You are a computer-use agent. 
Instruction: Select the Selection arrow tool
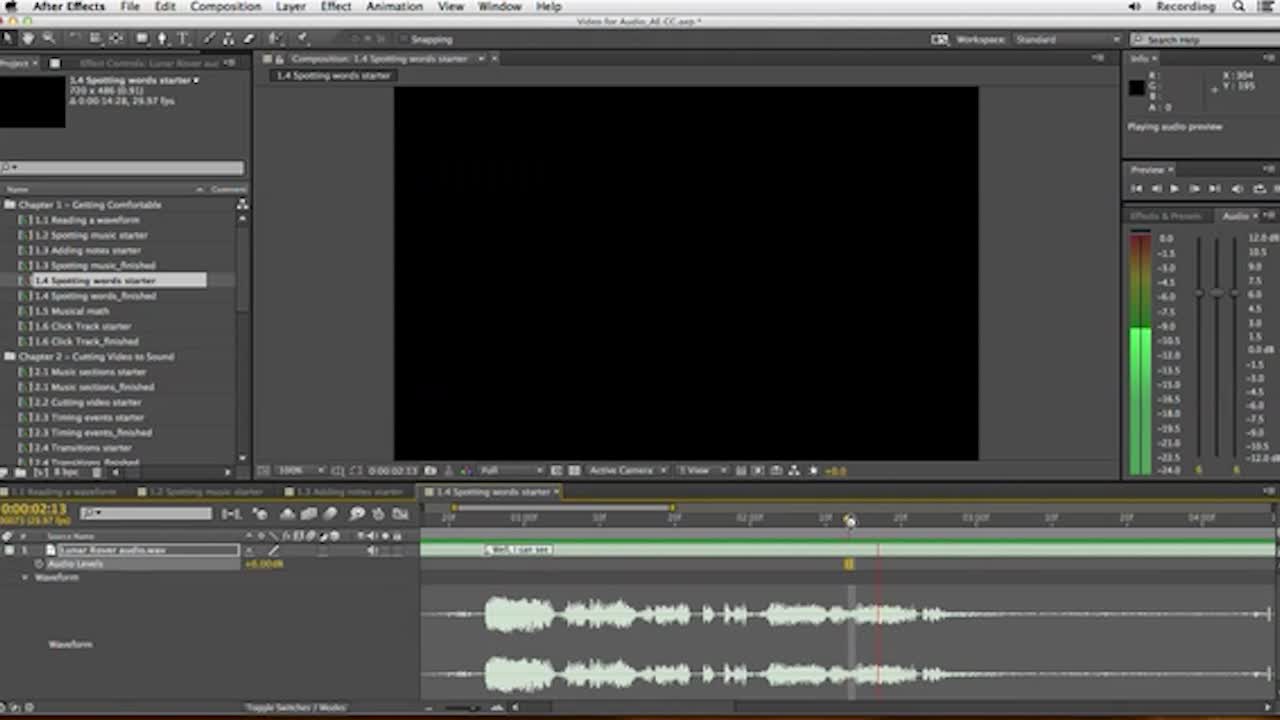8,39
